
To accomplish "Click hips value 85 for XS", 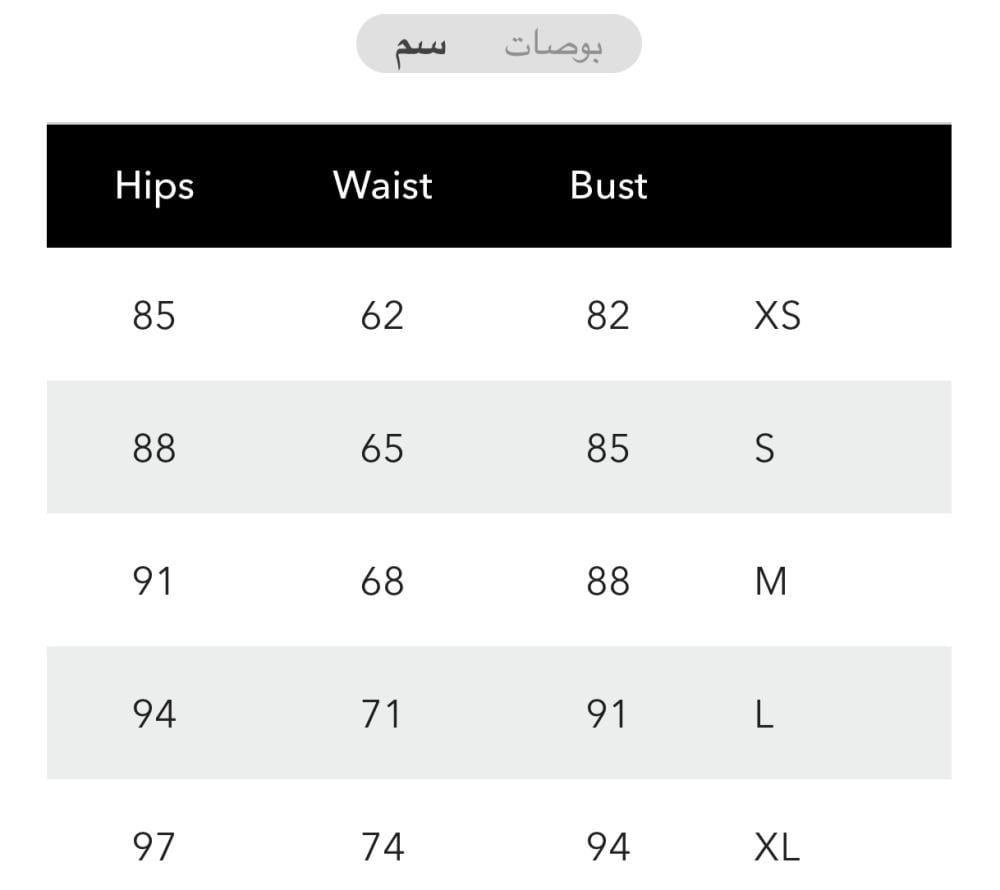I will pos(154,315).
